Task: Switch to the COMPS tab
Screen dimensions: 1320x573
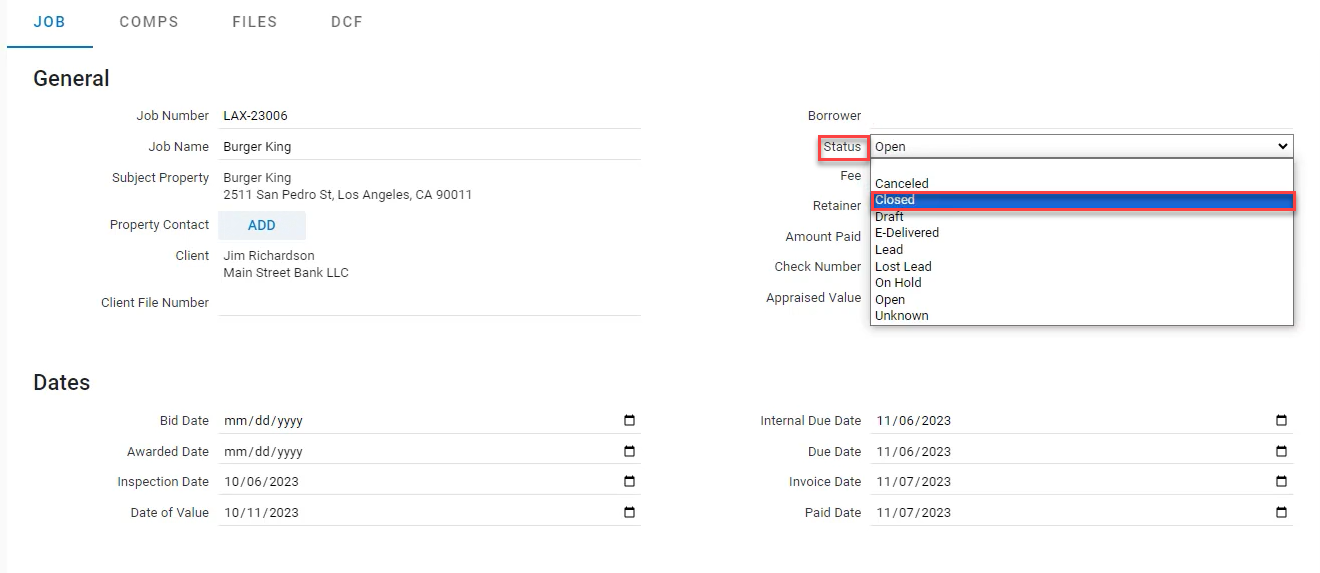Action: [149, 22]
